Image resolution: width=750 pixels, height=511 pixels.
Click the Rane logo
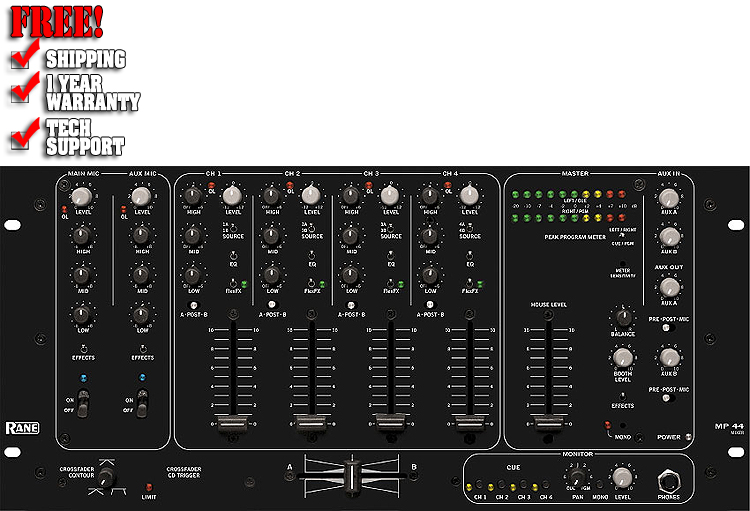pos(22,428)
